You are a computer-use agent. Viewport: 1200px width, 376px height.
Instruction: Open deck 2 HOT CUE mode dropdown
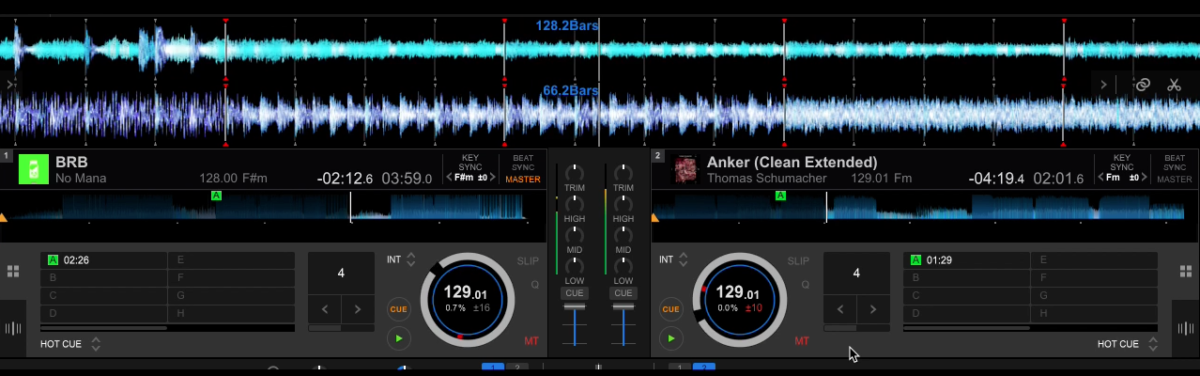pos(1127,344)
